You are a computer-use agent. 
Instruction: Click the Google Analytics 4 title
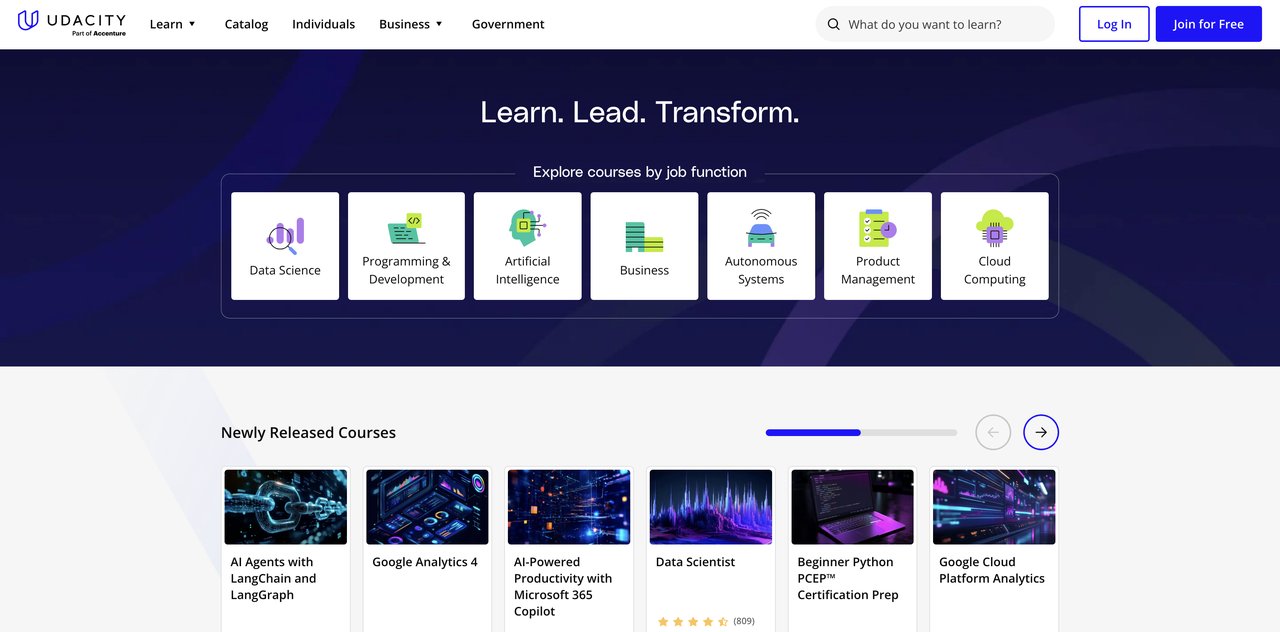tap(425, 562)
